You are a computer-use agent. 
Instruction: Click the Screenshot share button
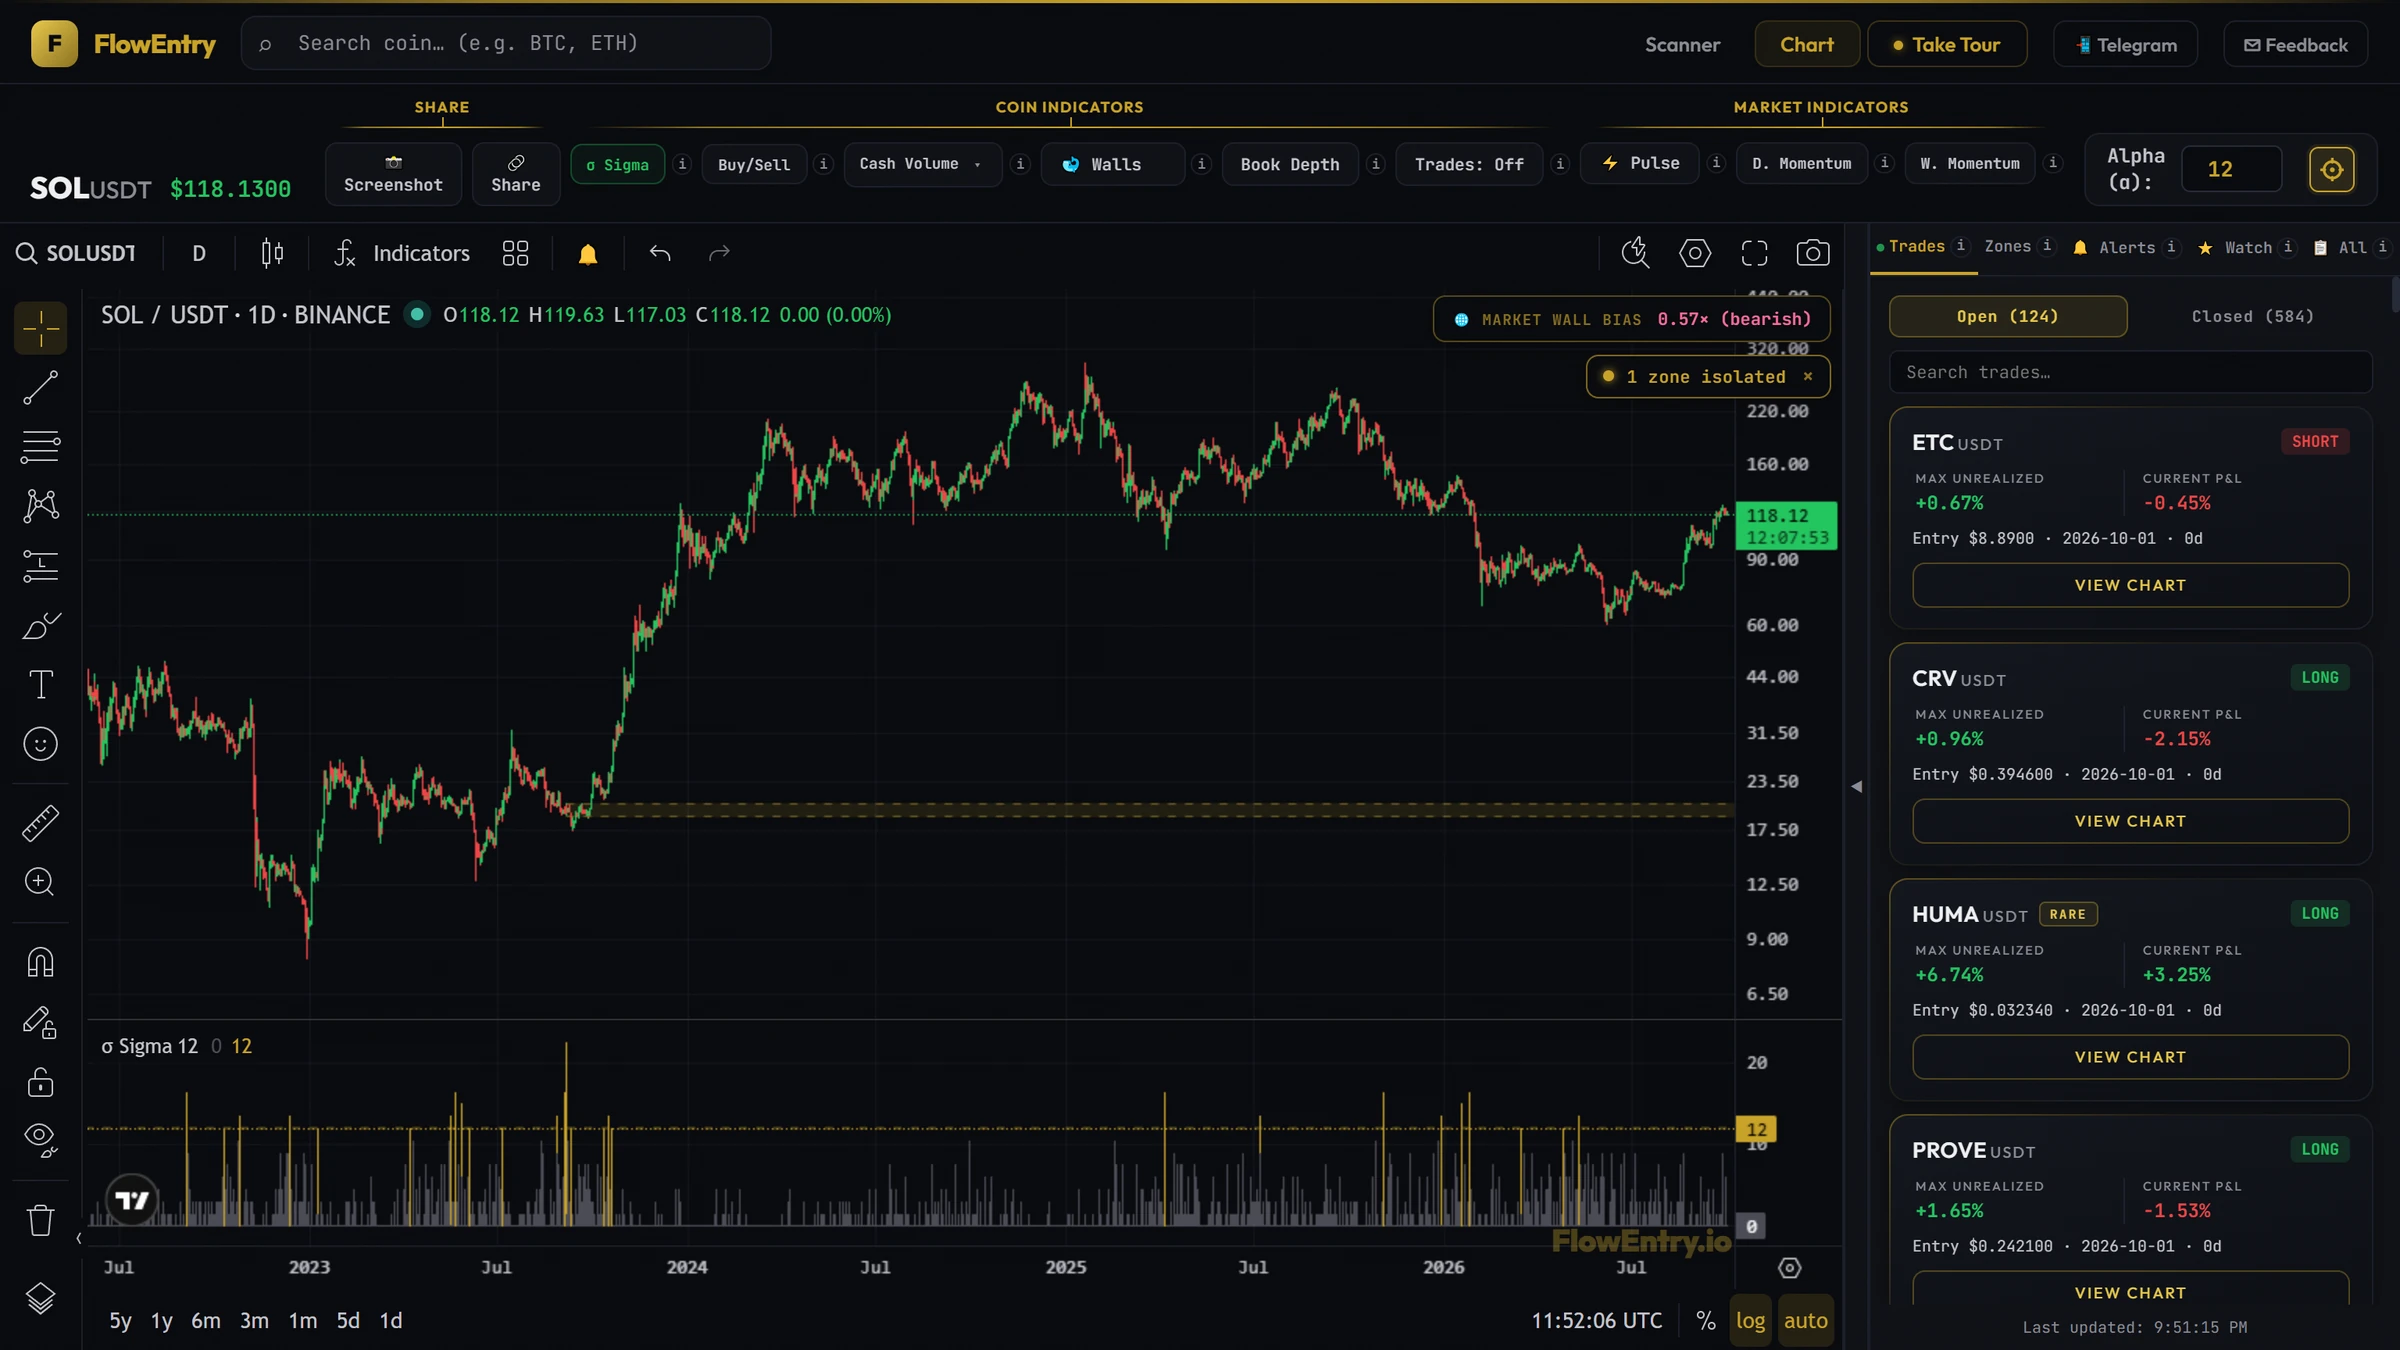(393, 174)
